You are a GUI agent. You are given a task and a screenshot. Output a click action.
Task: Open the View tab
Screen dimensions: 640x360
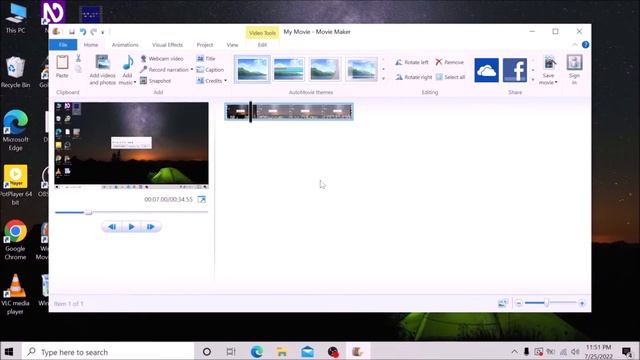(x=232, y=44)
